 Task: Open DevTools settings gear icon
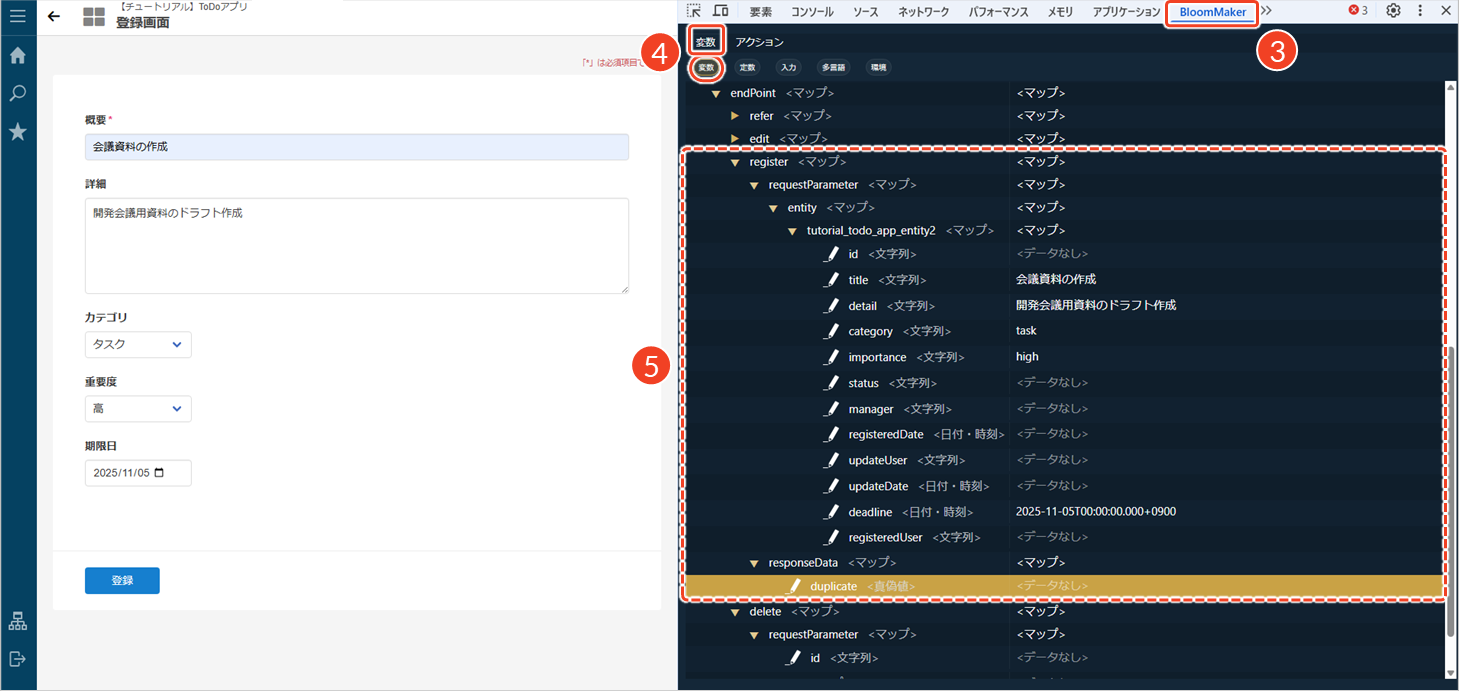tap(1393, 11)
